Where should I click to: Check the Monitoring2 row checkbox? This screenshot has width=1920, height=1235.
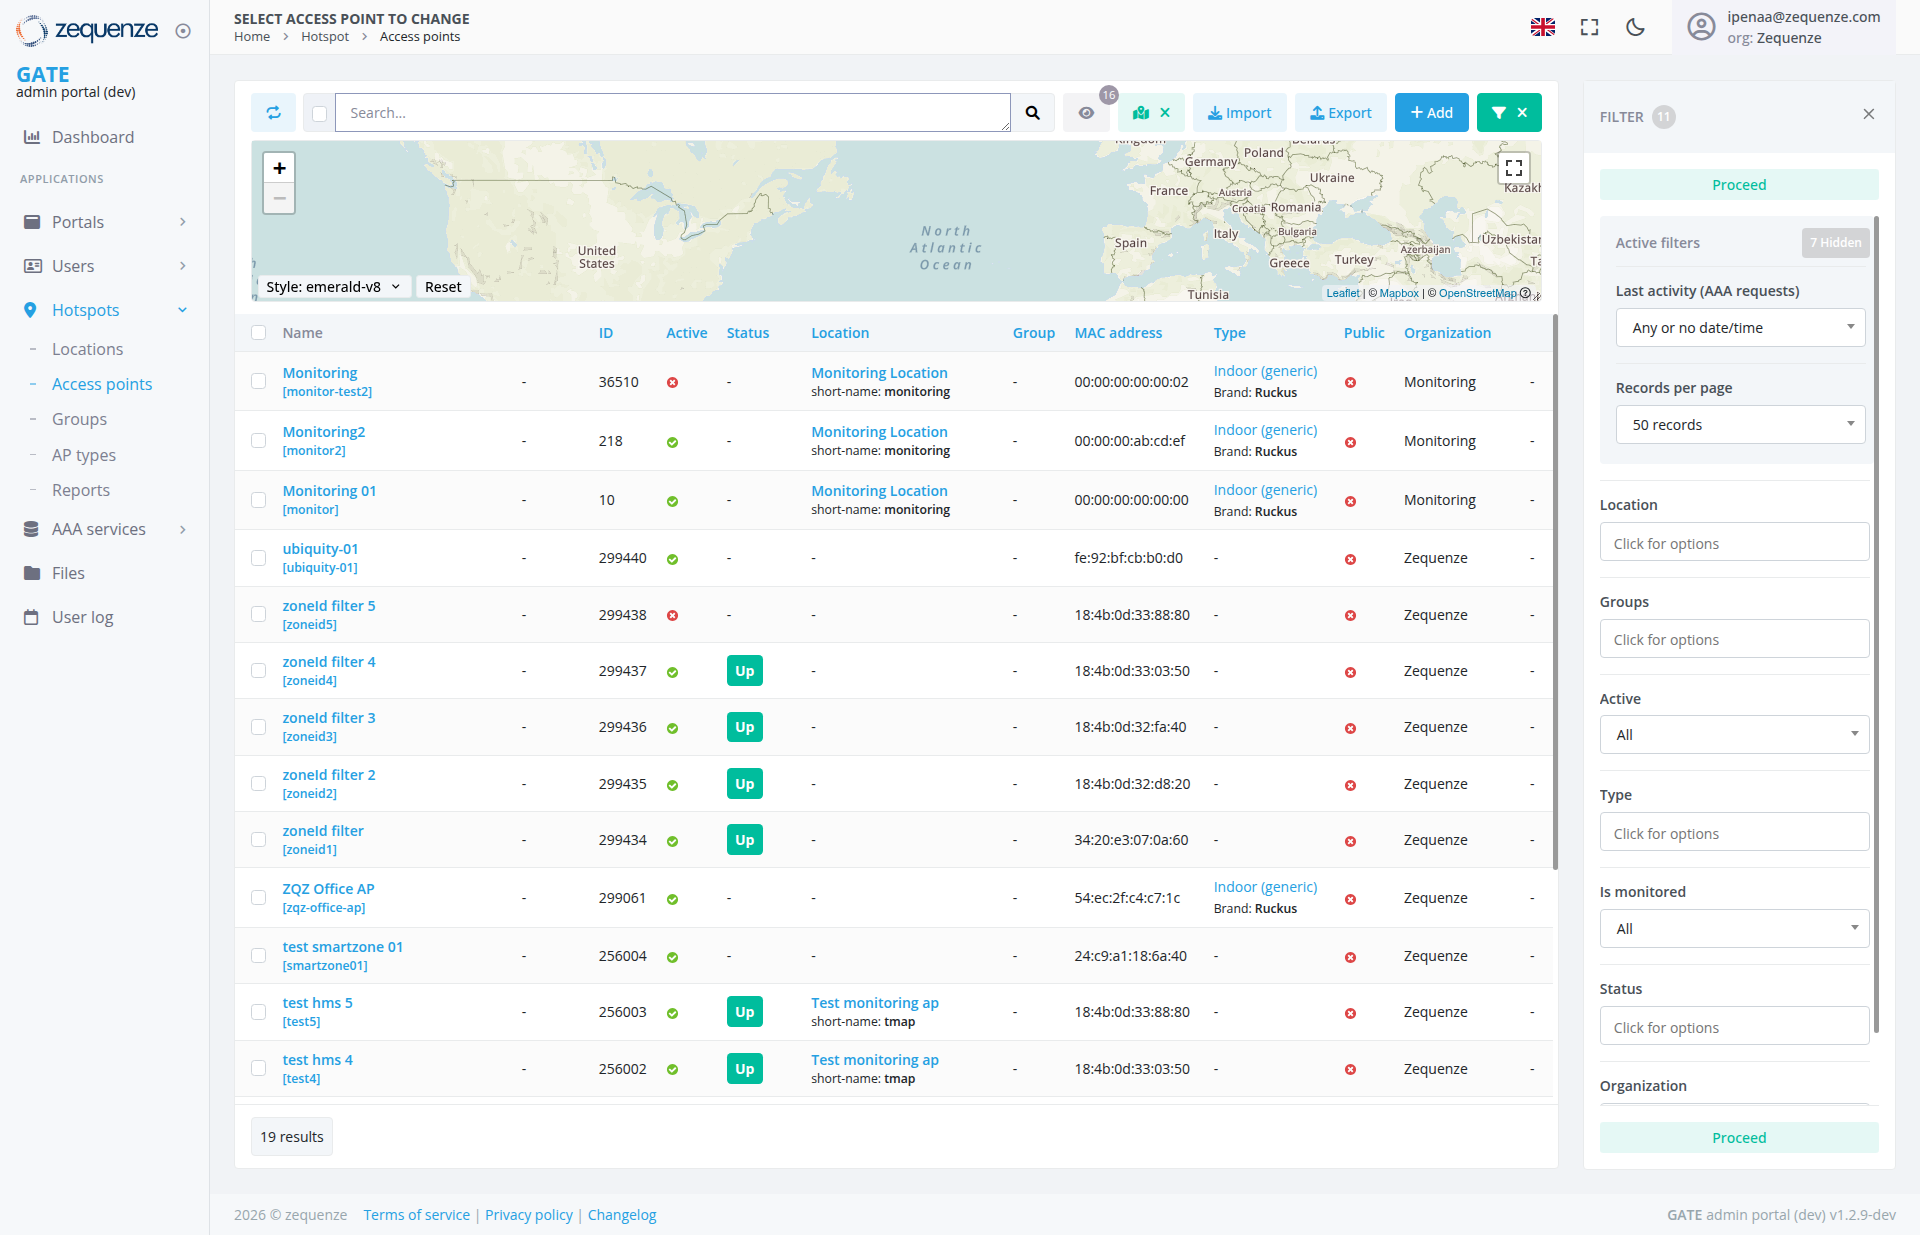tap(259, 440)
